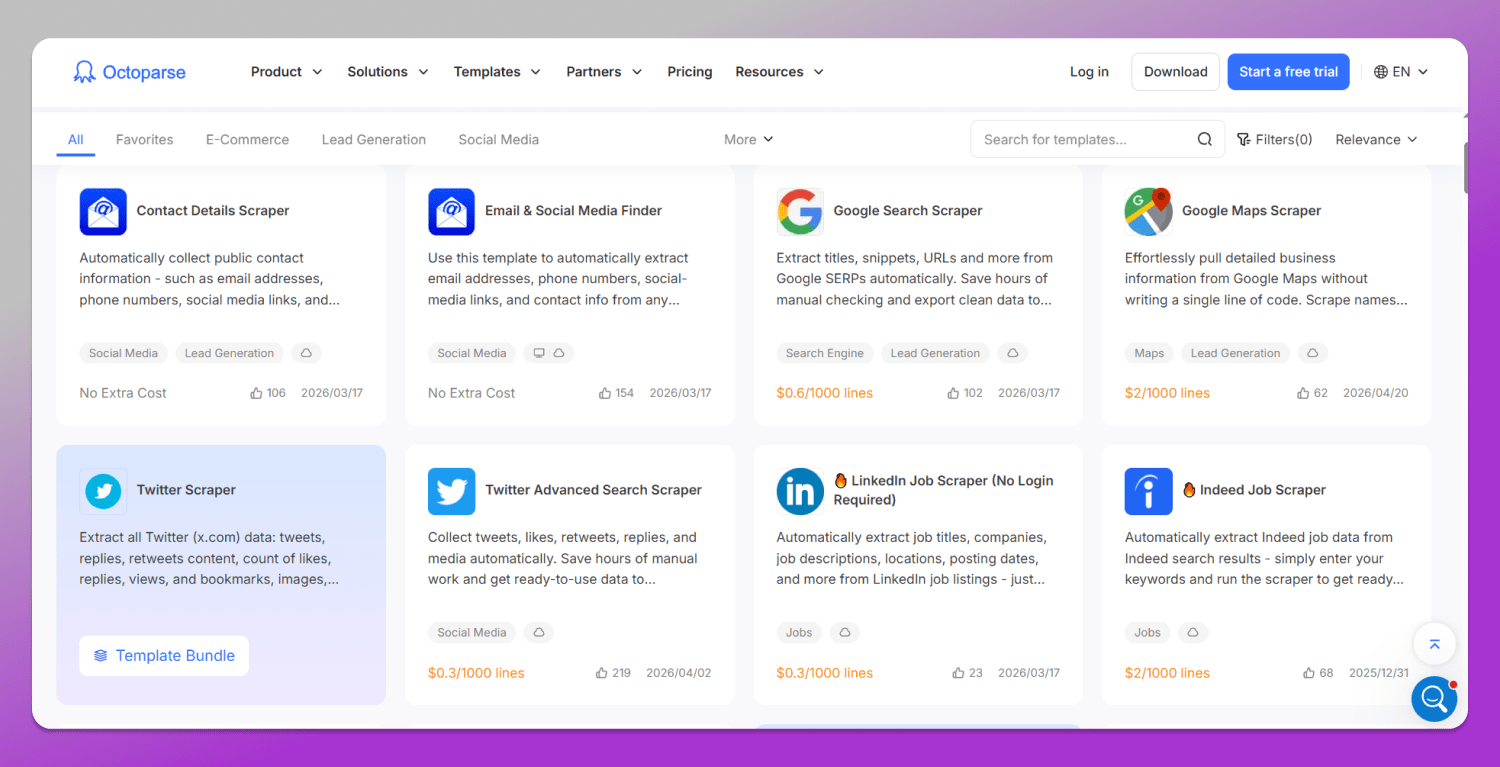Open the EN language dropdown
Screen dimensions: 1500x767
tap(1401, 72)
